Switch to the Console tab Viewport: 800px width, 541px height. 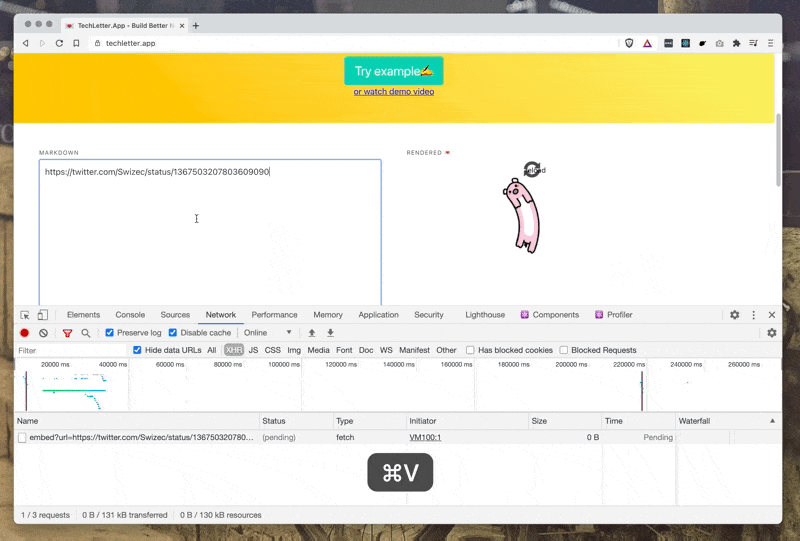(130, 315)
